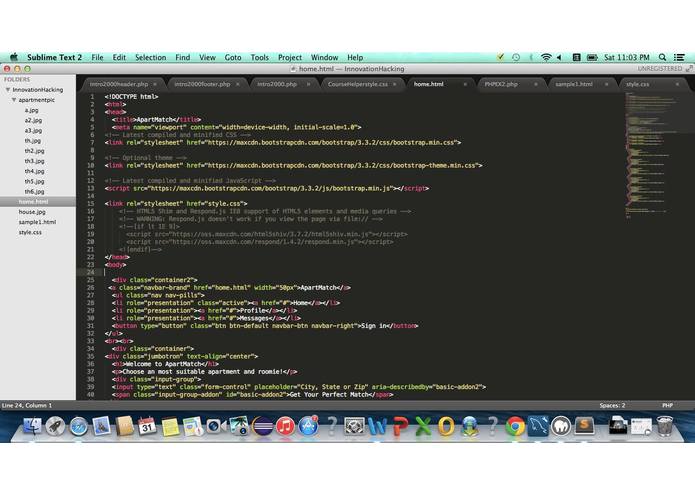Open System Preferences gear icon in Dock

pyautogui.click(x=355, y=426)
